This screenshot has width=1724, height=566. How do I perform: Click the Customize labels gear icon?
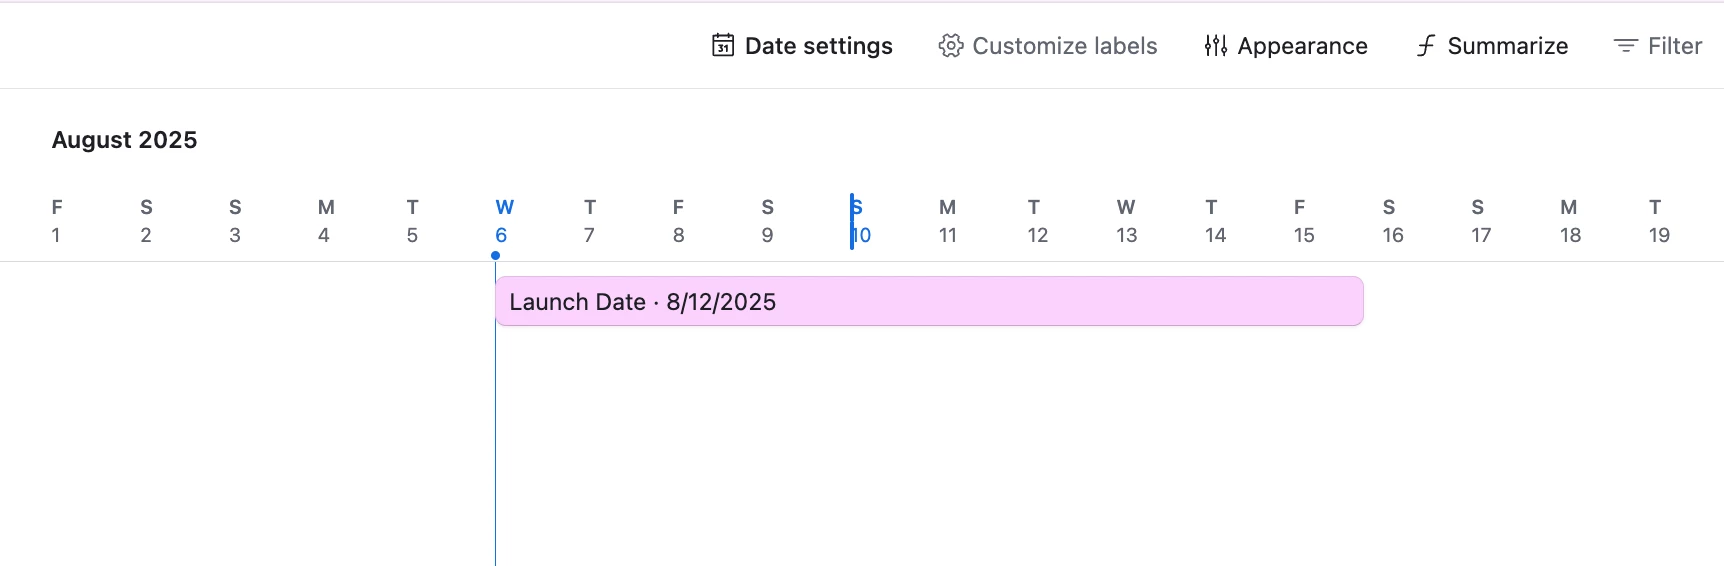[950, 45]
